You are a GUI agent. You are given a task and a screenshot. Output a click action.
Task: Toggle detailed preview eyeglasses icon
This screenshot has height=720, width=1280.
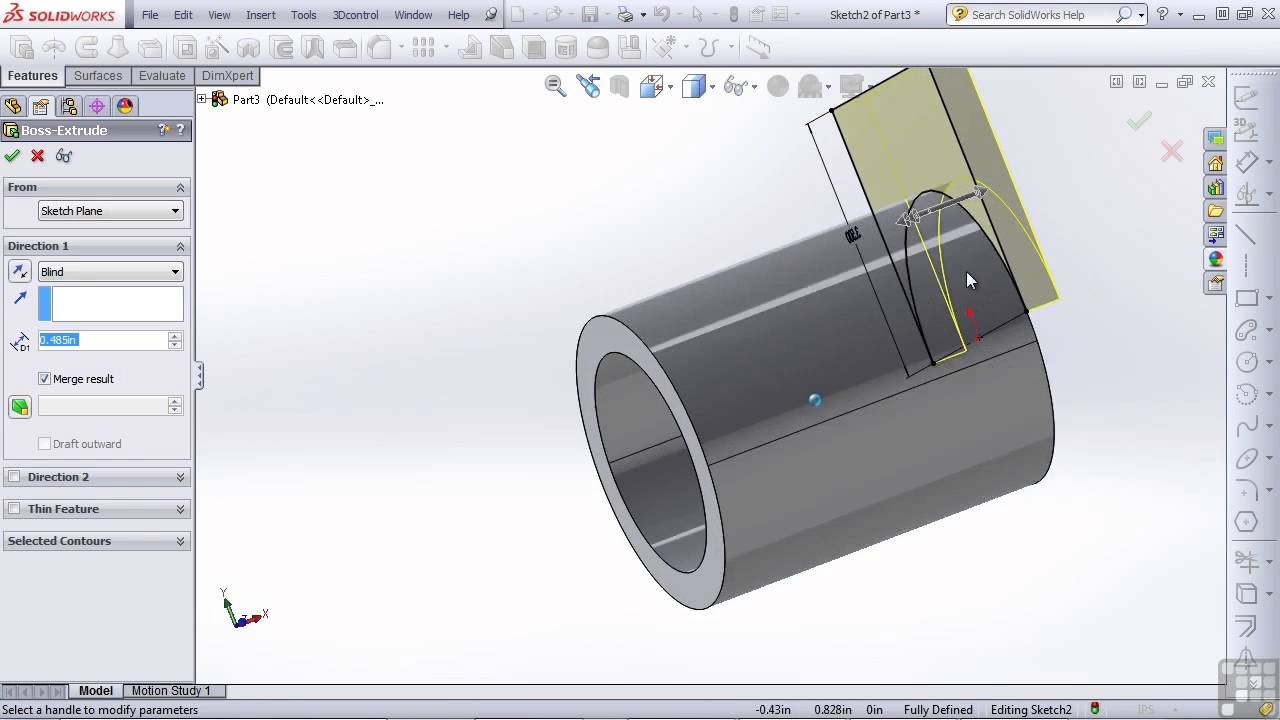coord(64,156)
